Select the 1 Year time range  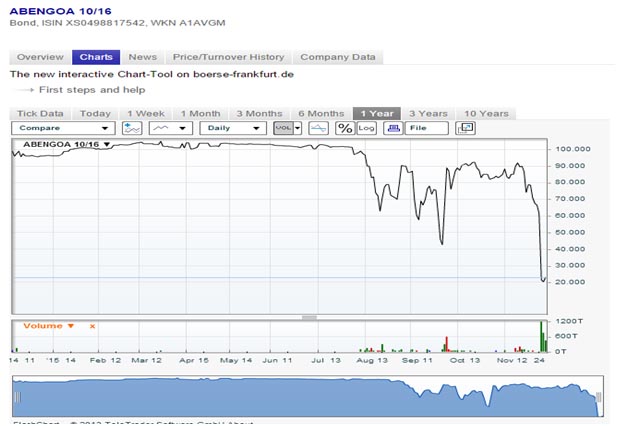tap(377, 114)
